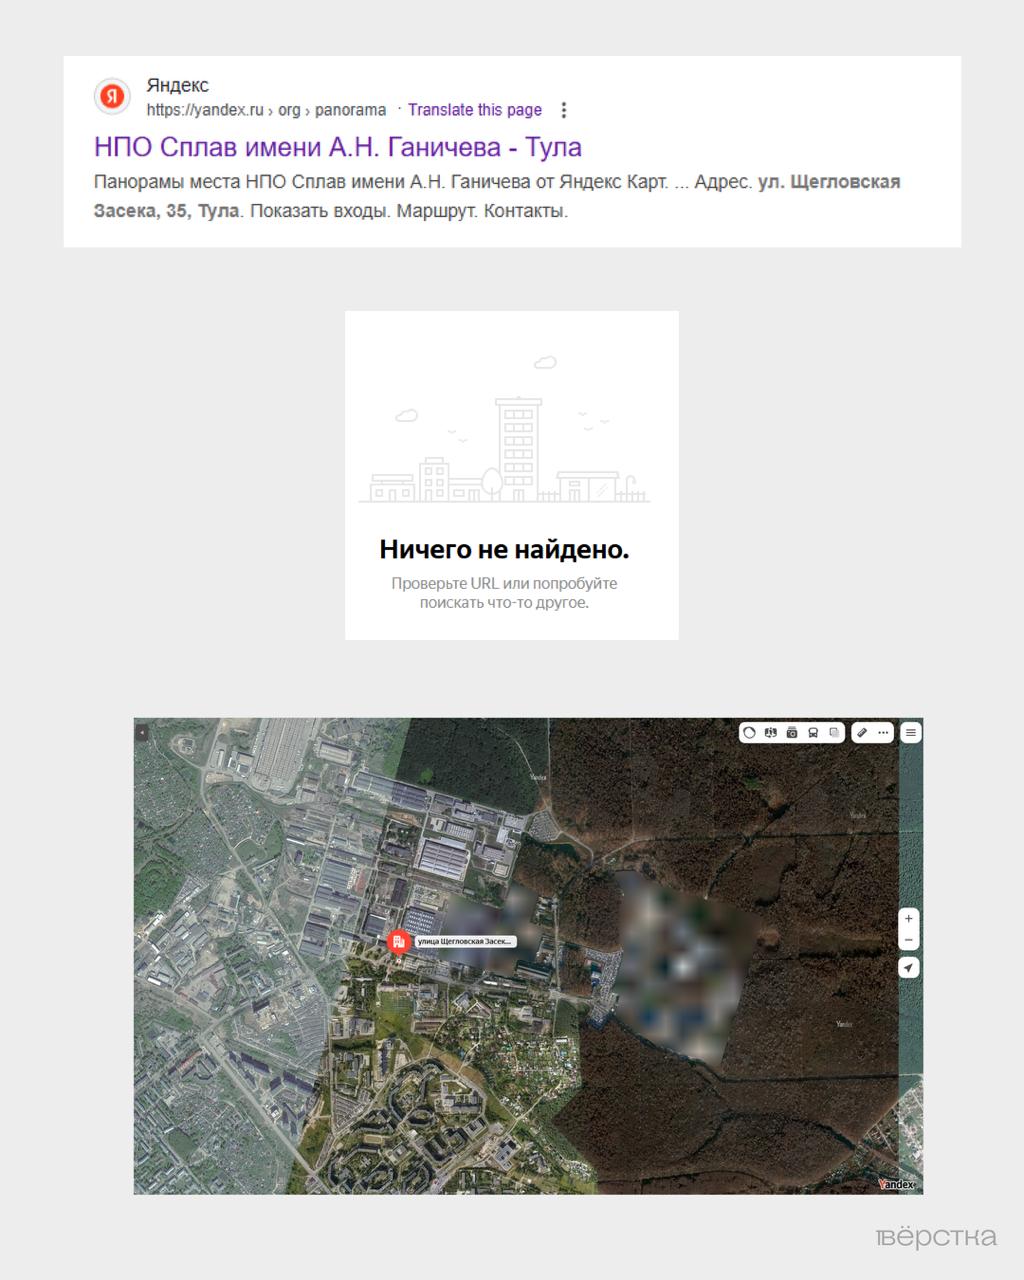Open the hamburger menu on map
The height and width of the screenshot is (1280, 1024).
(910, 733)
